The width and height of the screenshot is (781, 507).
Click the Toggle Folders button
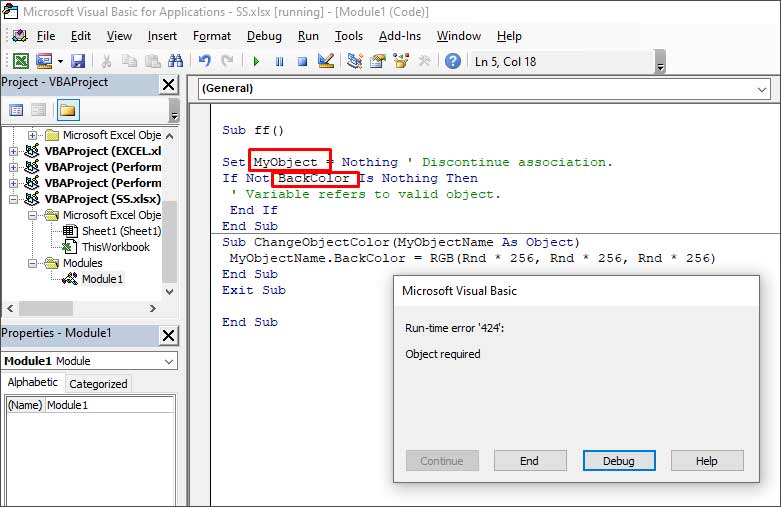click(68, 110)
